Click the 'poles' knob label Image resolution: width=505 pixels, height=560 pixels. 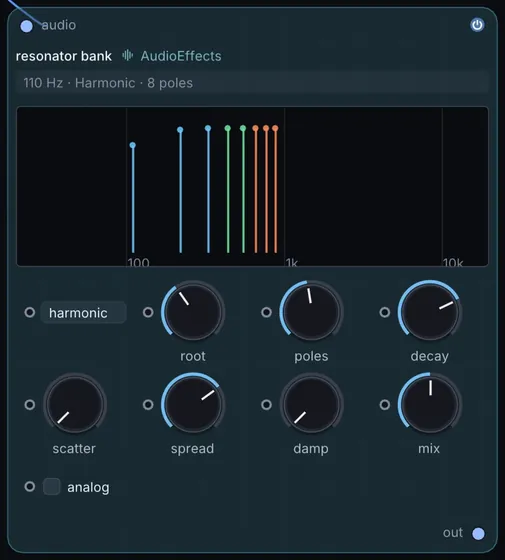tap(311, 356)
